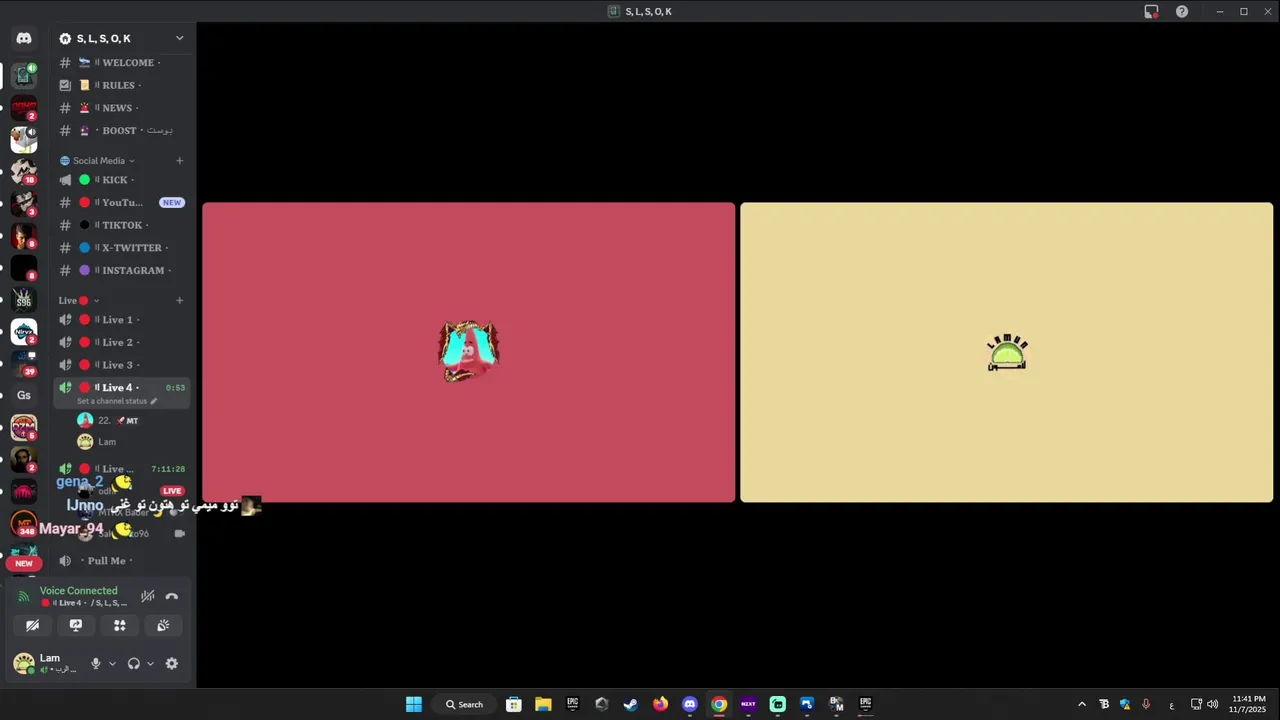Screen dimensions: 1280x720
Task: Open File Explorer from the taskbar
Action: click(543, 704)
